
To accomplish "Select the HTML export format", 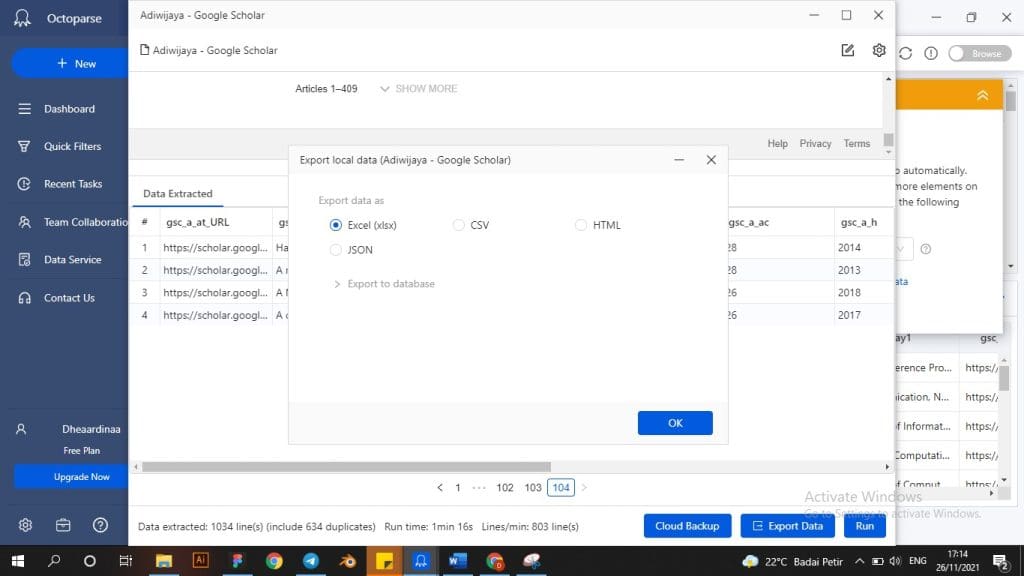I will (581, 225).
